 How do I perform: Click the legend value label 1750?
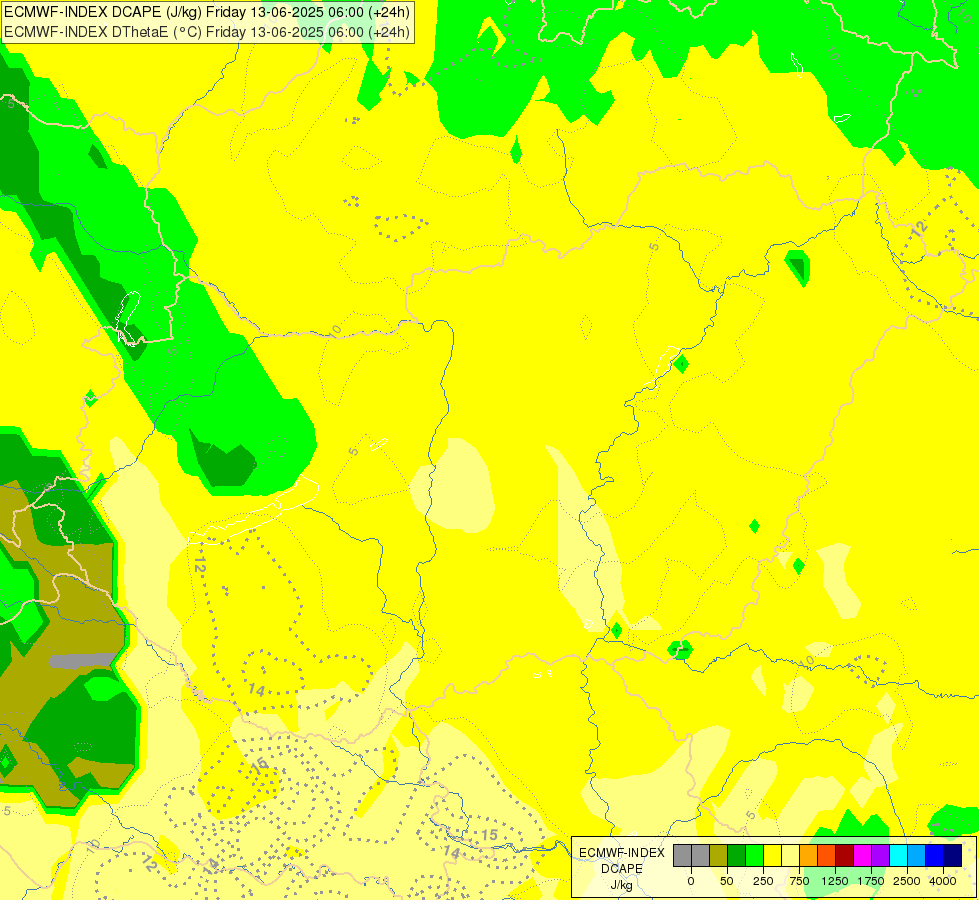(x=871, y=881)
